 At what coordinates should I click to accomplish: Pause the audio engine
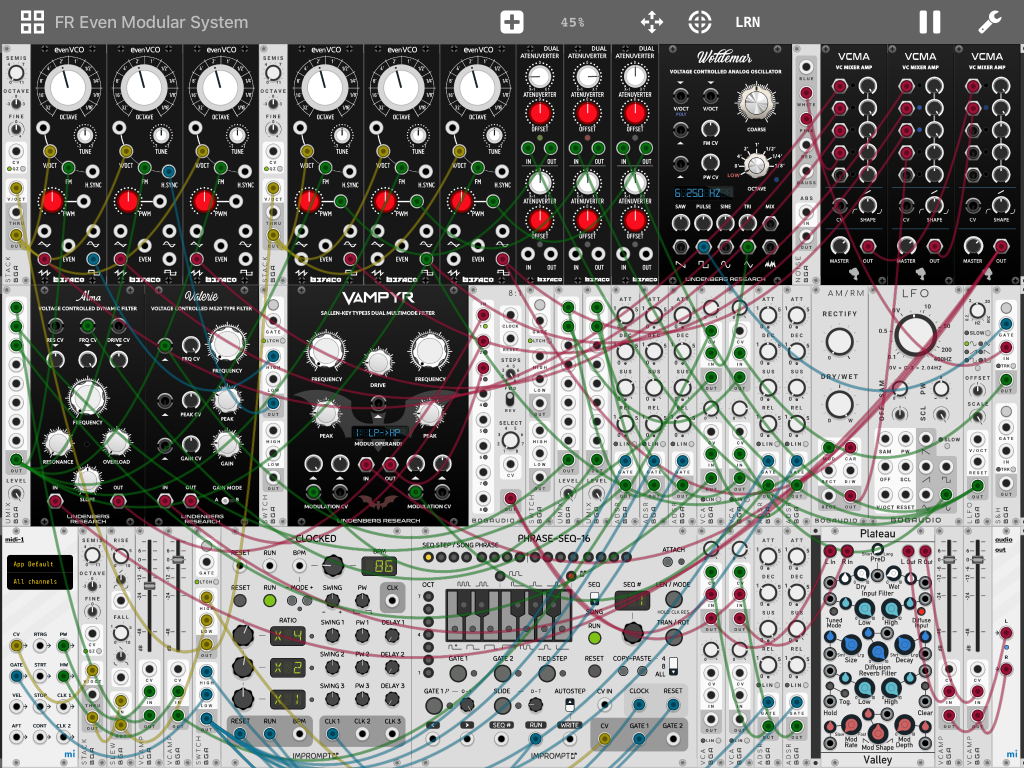tap(929, 22)
